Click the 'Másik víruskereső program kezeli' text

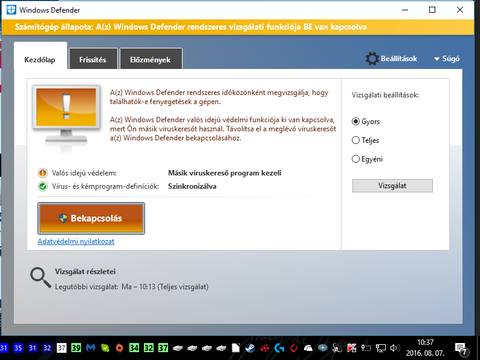225,173
